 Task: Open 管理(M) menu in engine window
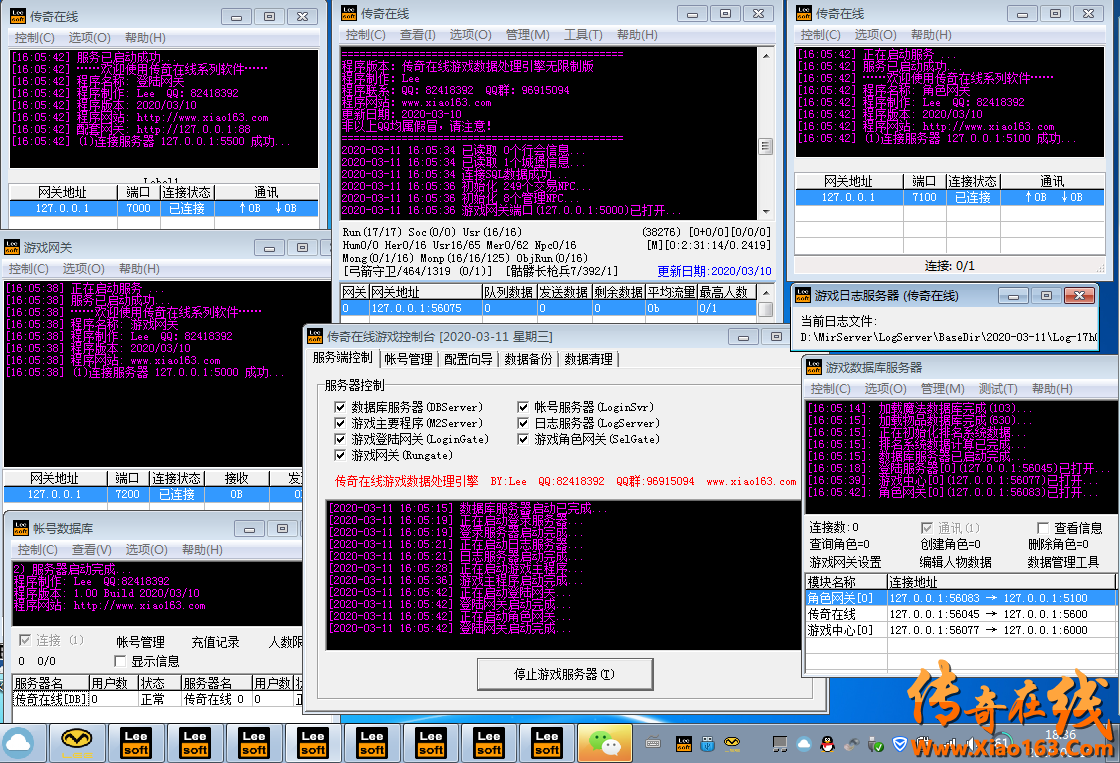(528, 34)
